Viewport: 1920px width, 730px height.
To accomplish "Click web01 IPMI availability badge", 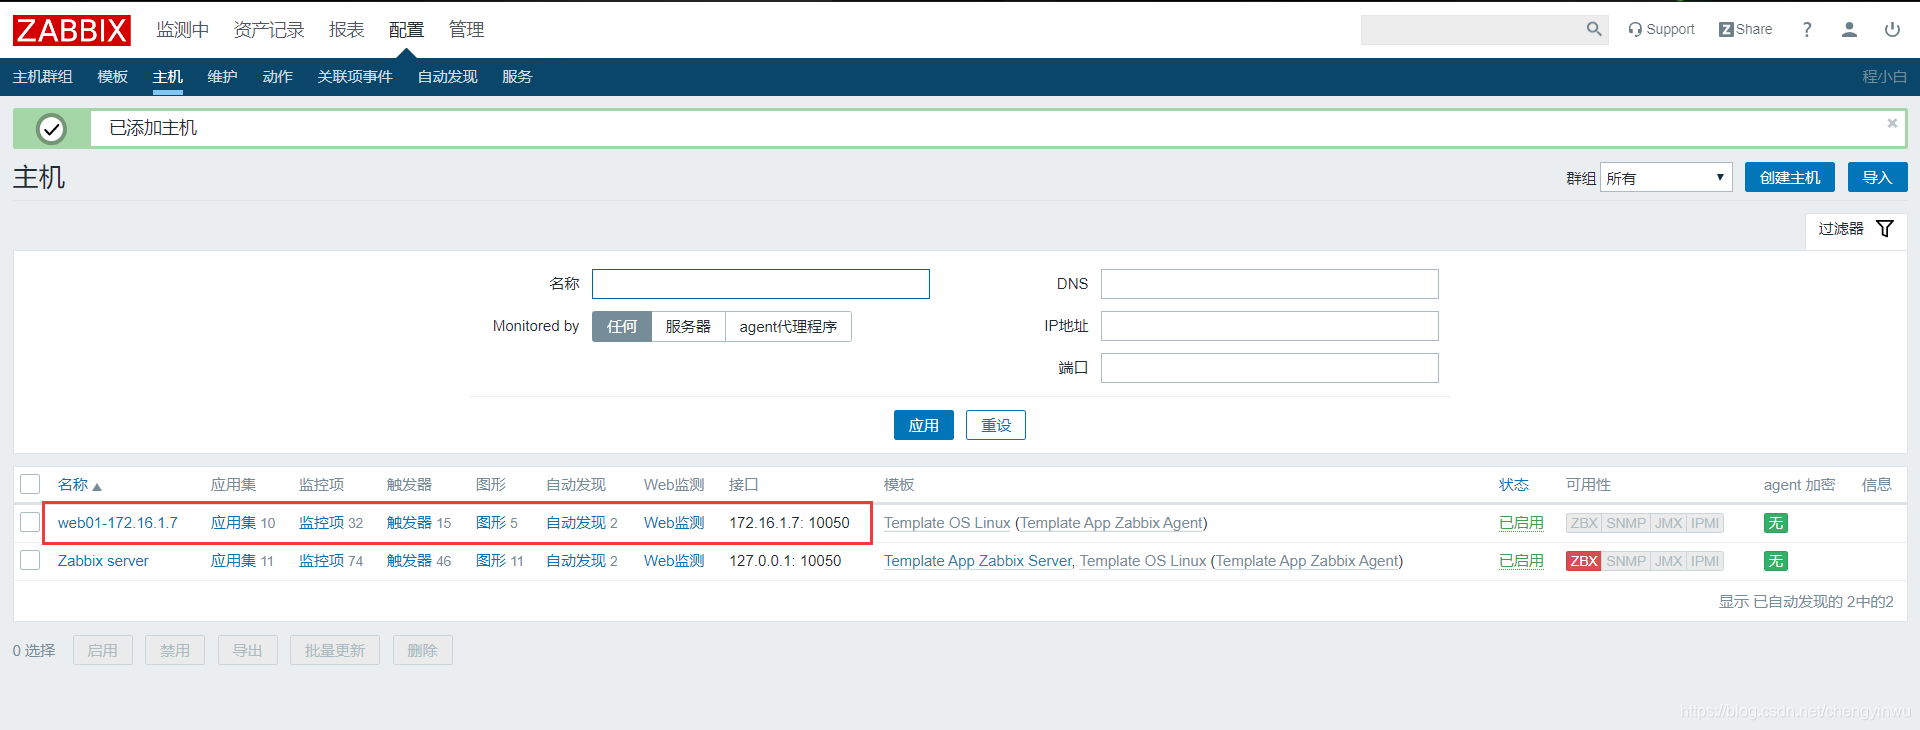I will point(1705,523).
